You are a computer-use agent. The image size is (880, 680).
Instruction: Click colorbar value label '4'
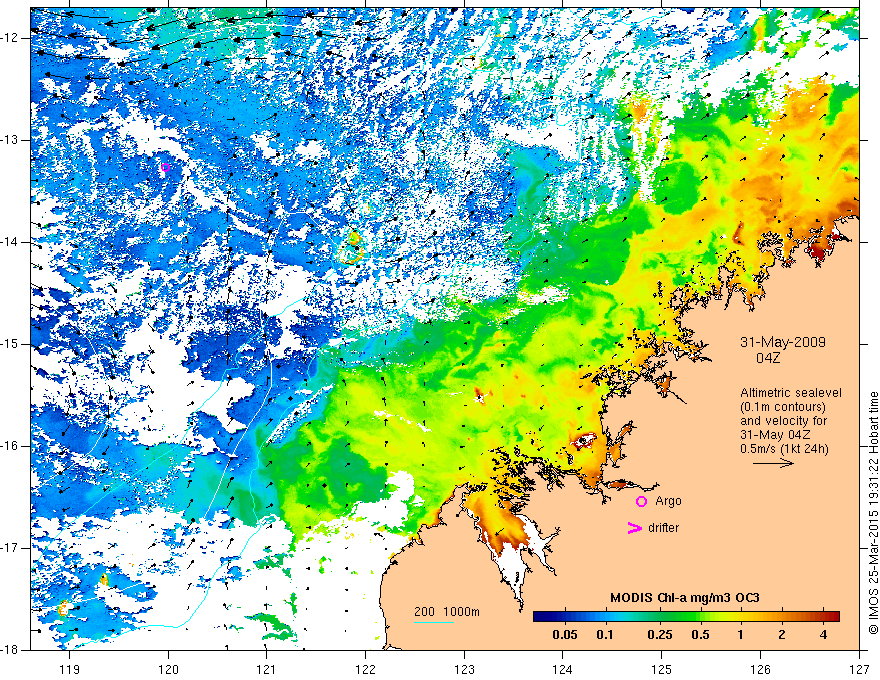click(823, 635)
